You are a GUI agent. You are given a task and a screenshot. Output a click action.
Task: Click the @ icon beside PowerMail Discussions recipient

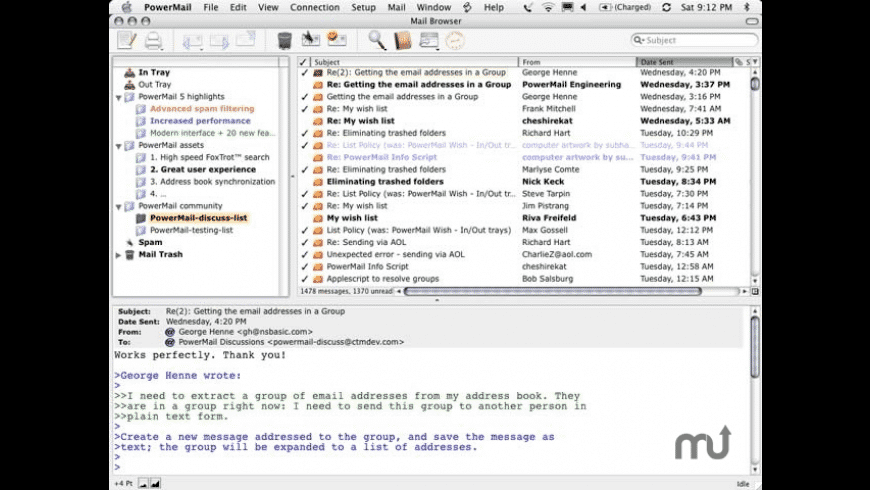(170, 342)
